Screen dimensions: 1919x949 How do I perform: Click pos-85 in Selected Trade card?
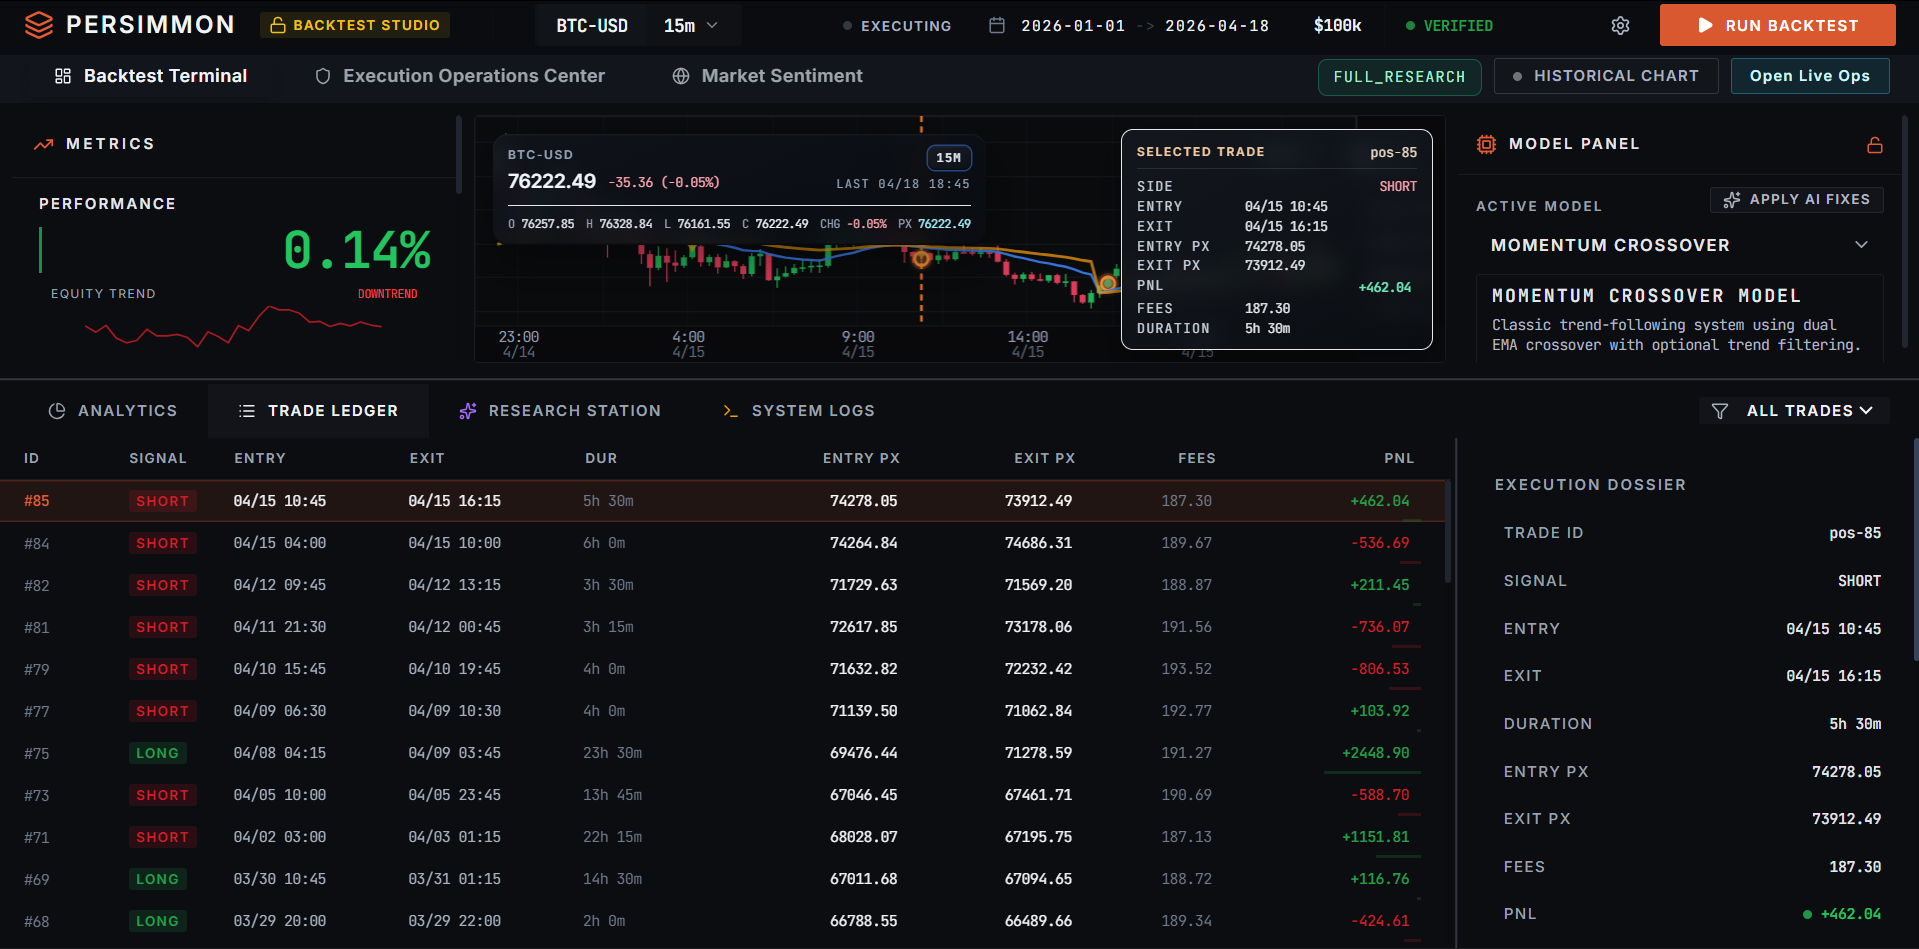pos(1393,153)
